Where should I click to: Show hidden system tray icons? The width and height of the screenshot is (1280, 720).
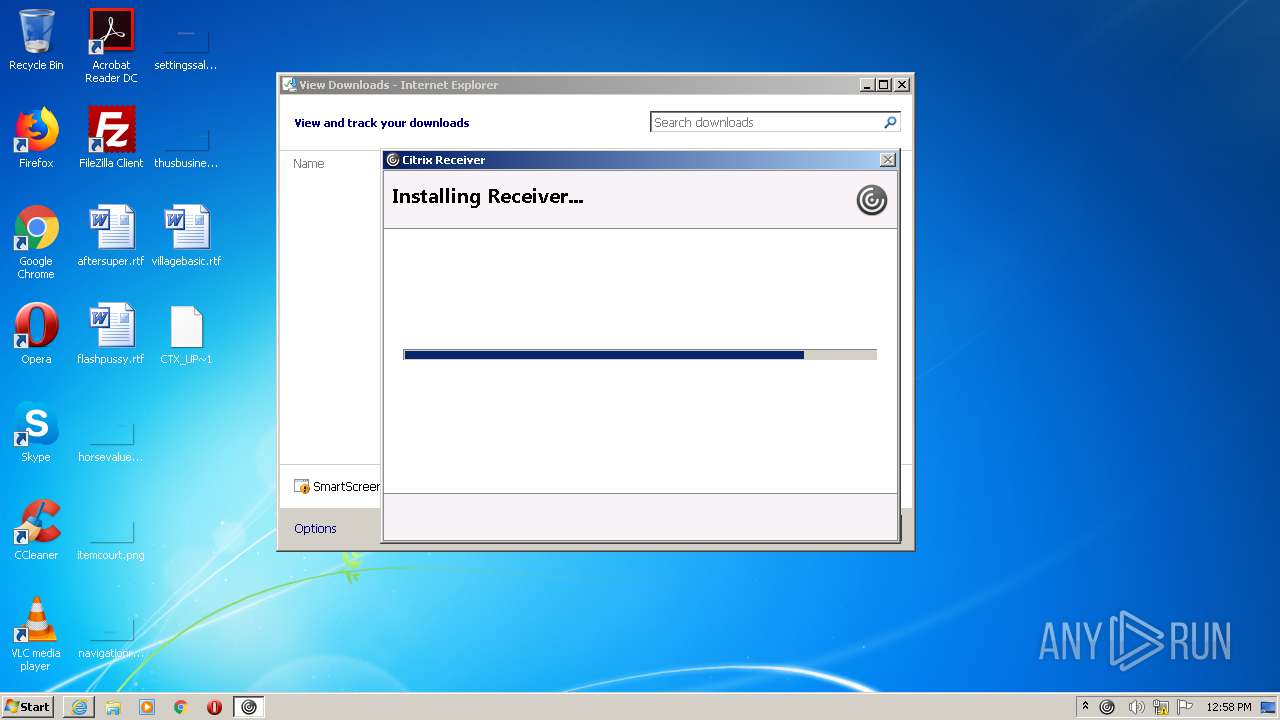[1086, 707]
